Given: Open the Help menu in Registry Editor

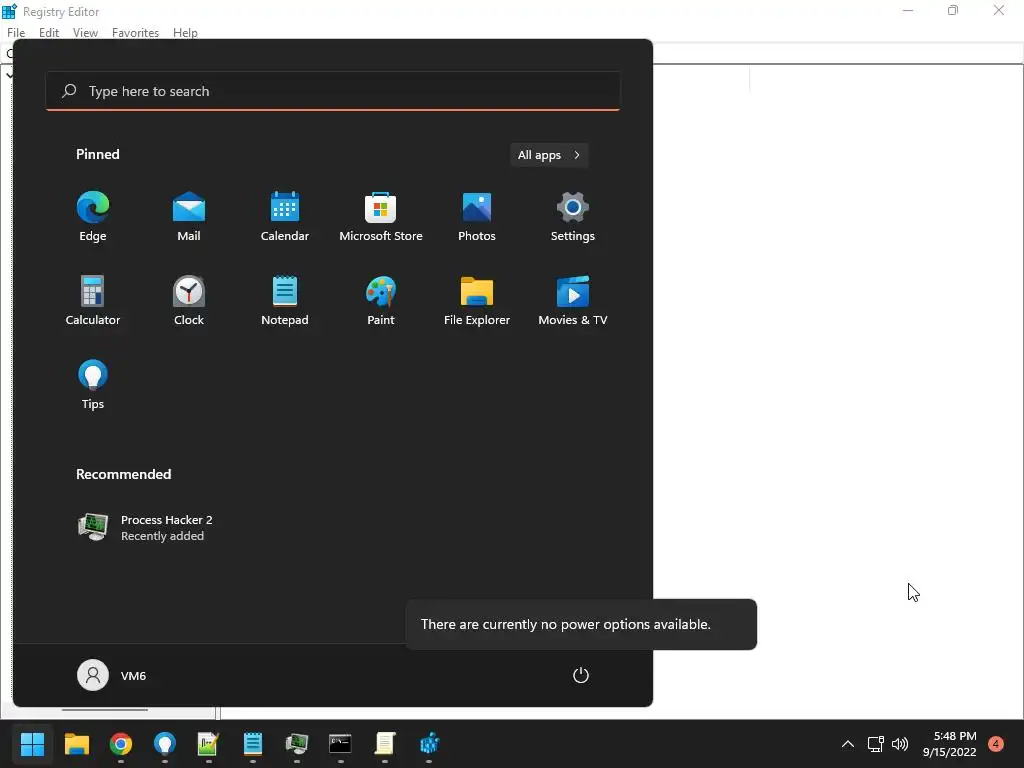Looking at the screenshot, I should pos(185,33).
